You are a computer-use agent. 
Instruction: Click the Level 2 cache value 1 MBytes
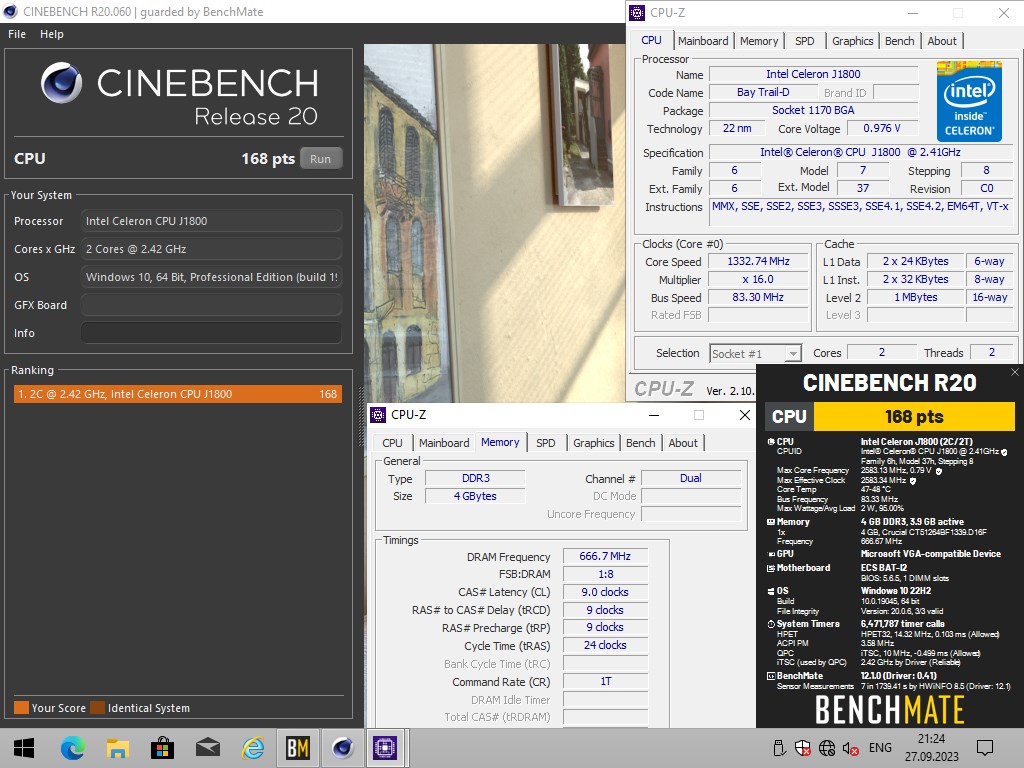[916, 297]
